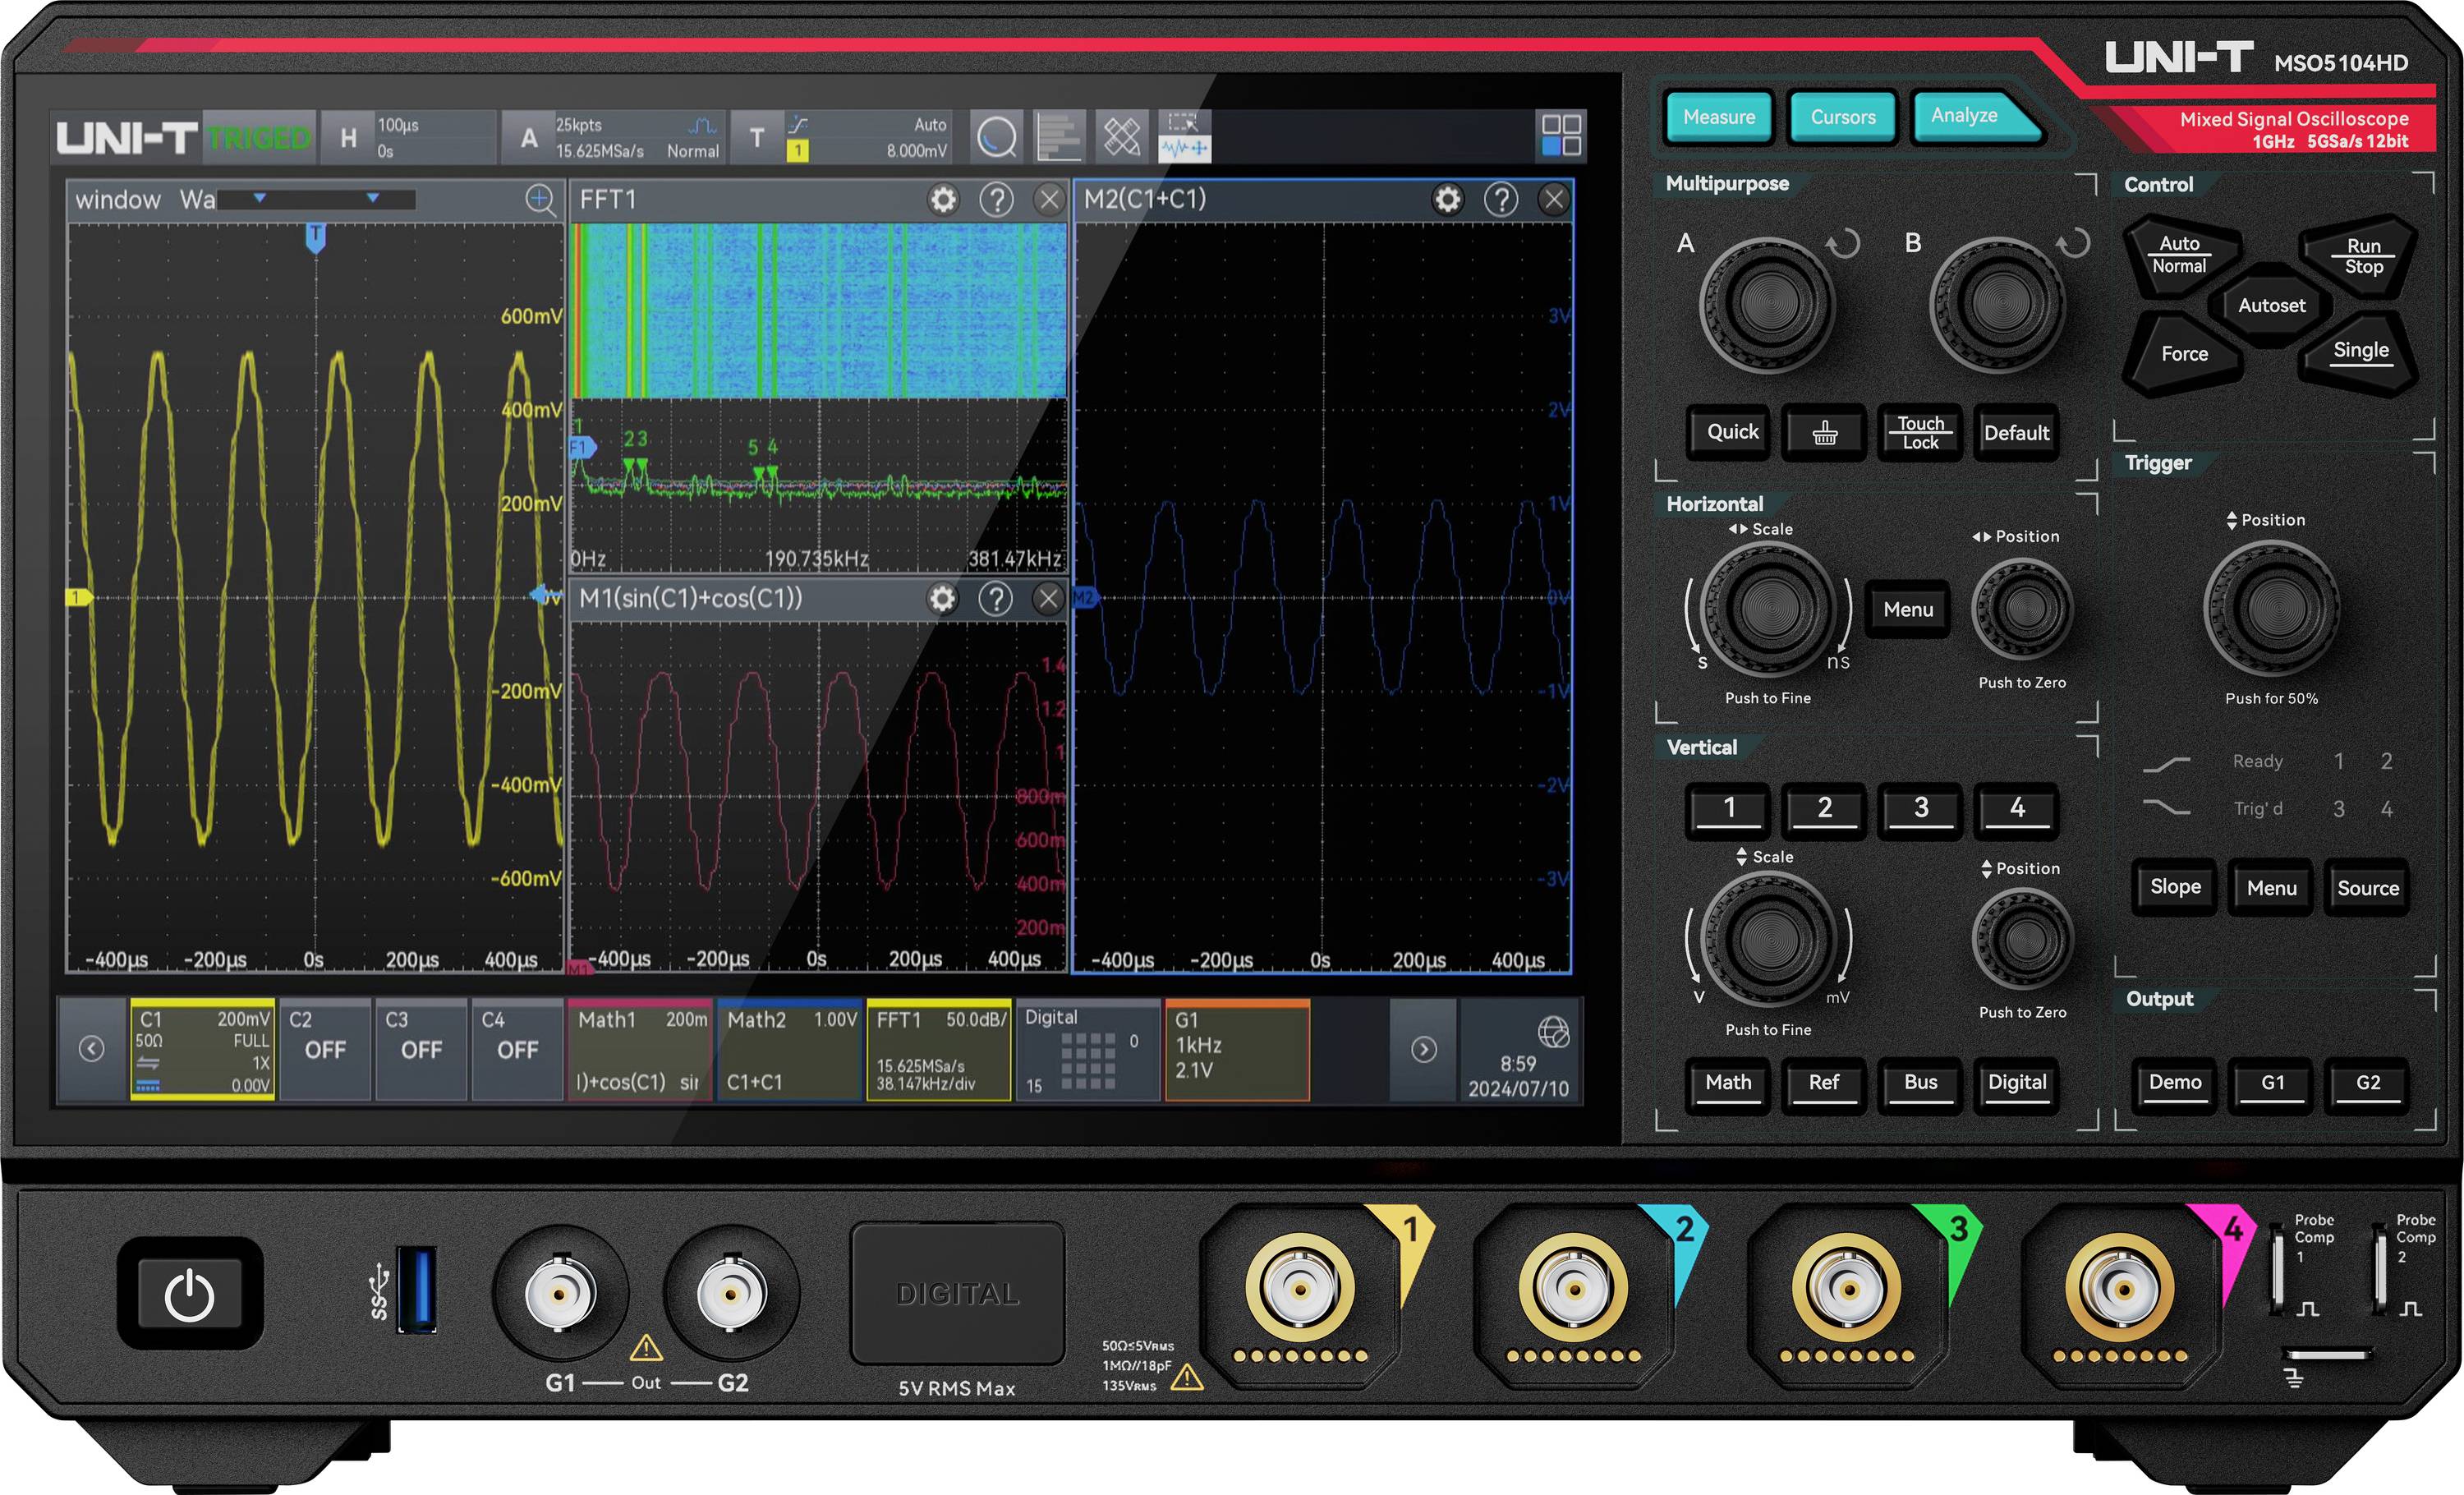Open the Math function button
Viewport: 2464px width, 1495px height.
tap(1728, 1084)
